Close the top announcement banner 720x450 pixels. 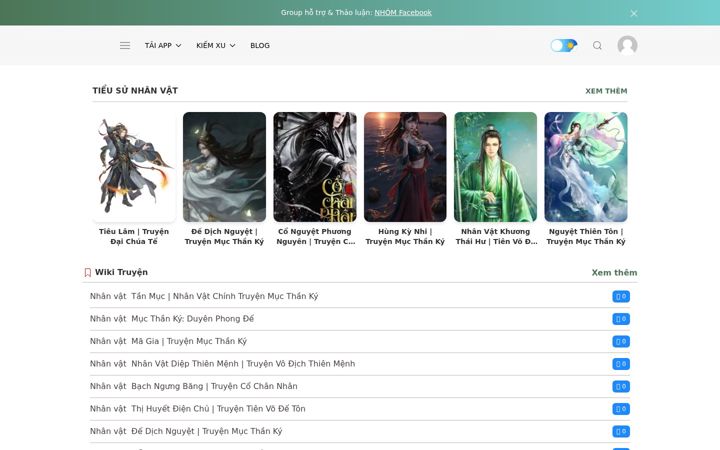click(634, 13)
